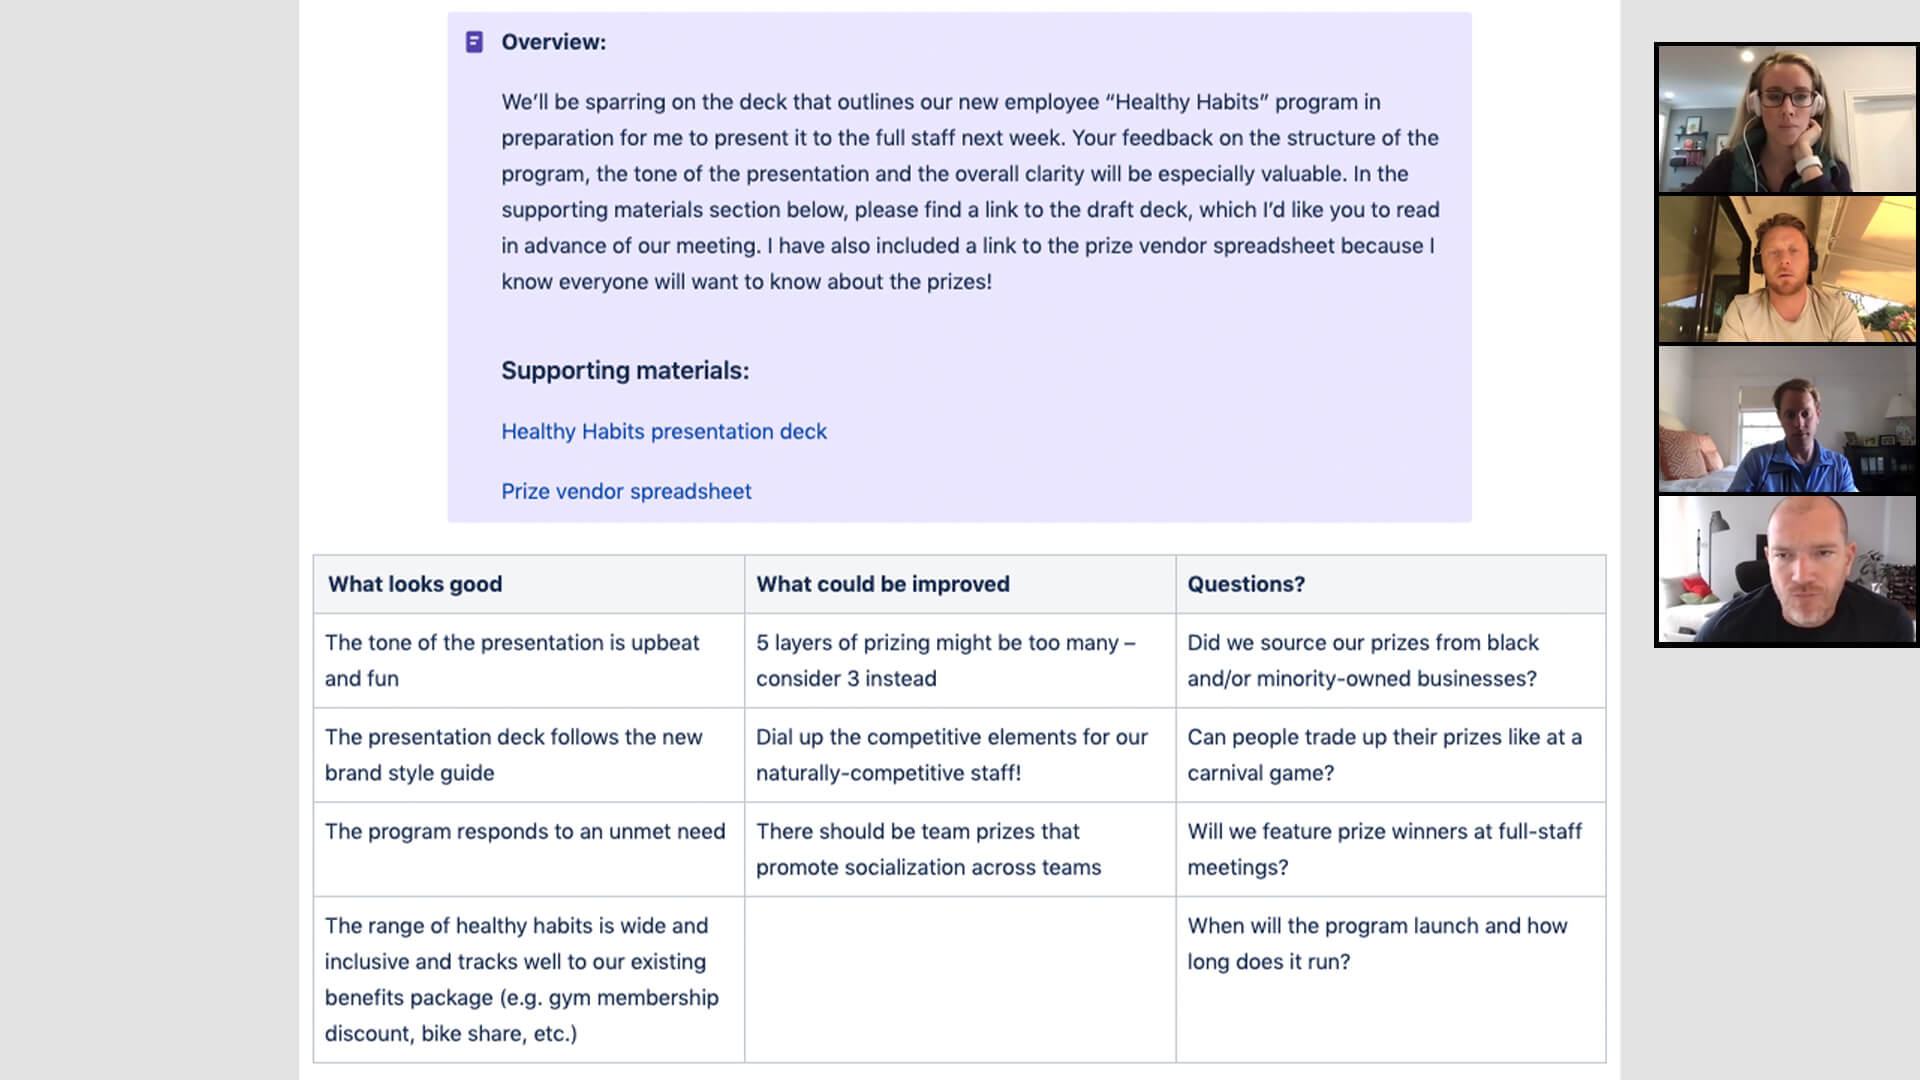Click the Supporting materials section label

click(x=625, y=369)
